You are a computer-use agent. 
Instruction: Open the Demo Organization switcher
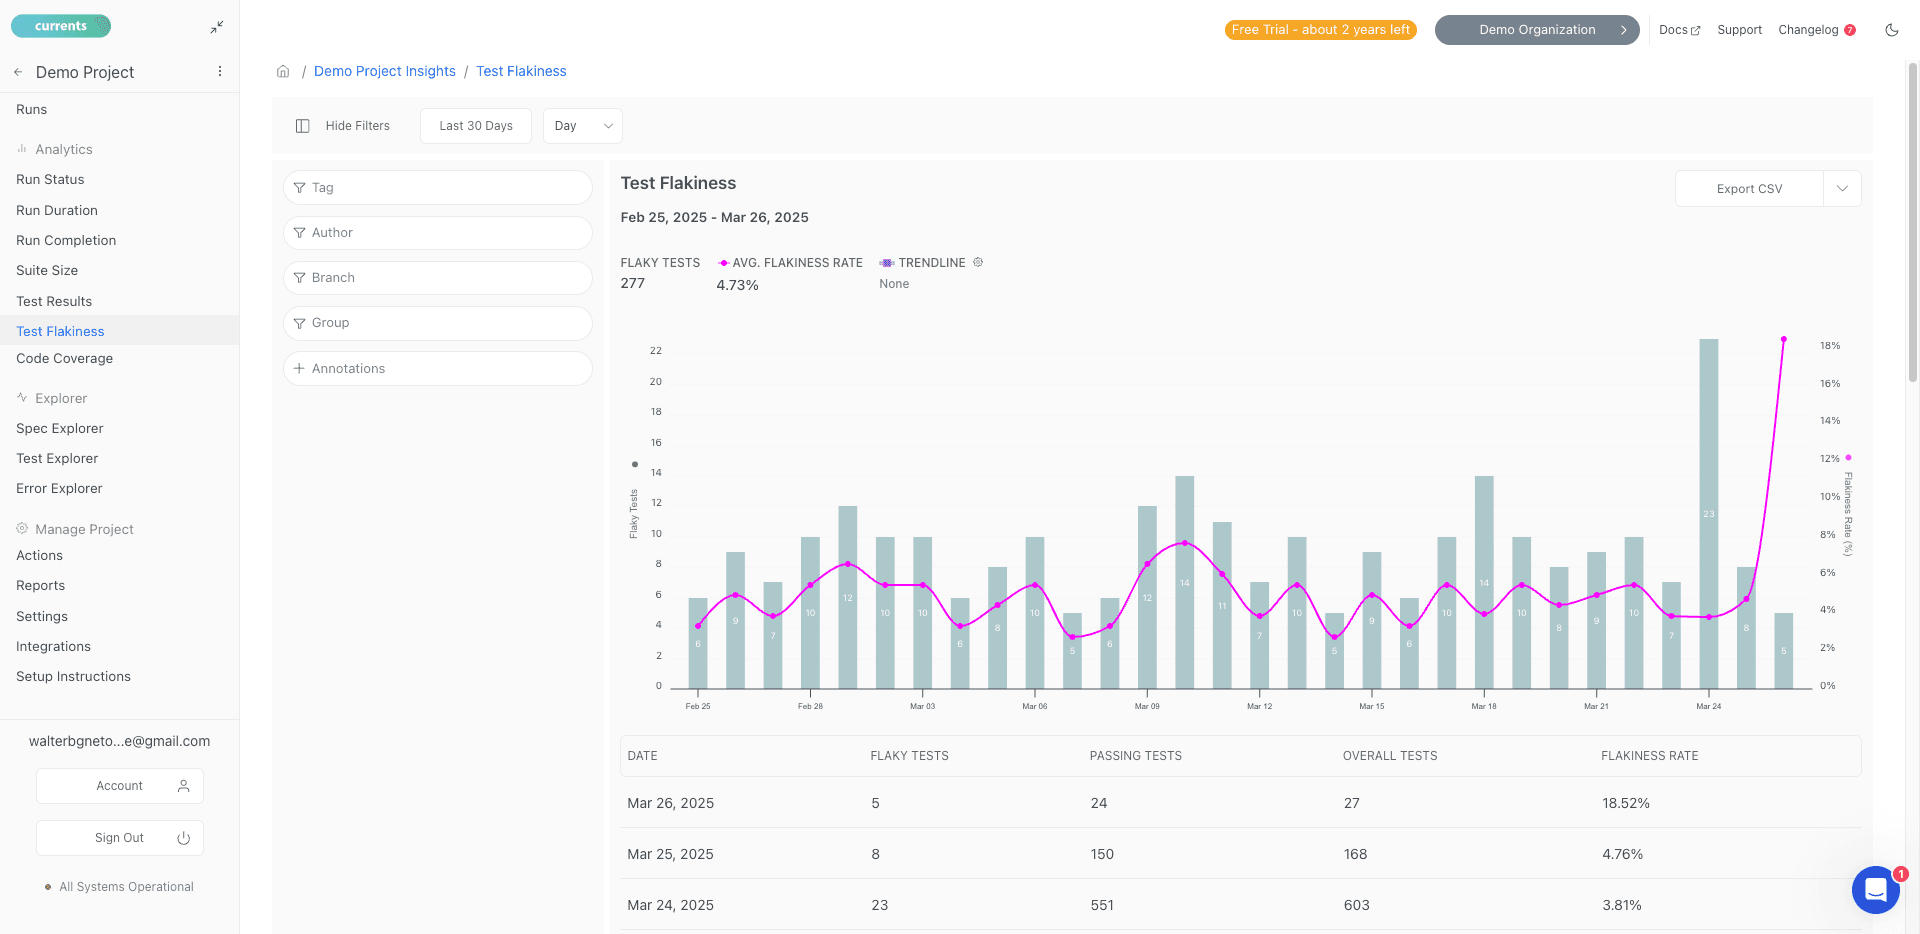[x=1537, y=30]
